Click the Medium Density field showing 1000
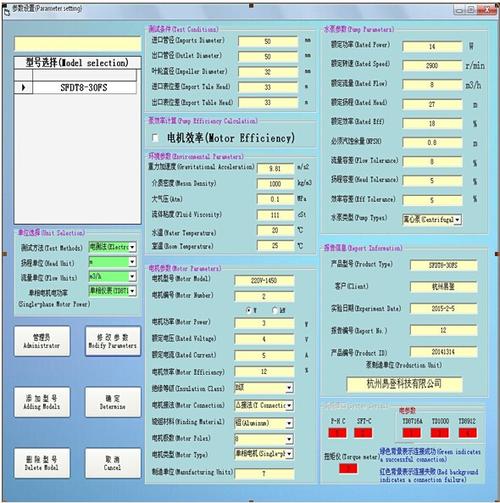 click(275, 184)
